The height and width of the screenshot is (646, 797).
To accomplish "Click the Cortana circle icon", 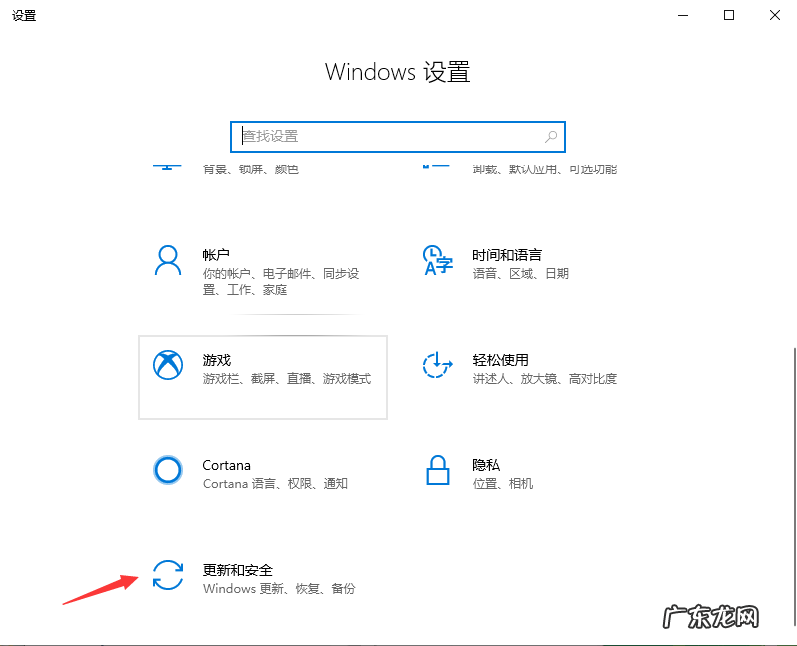I will [168, 470].
